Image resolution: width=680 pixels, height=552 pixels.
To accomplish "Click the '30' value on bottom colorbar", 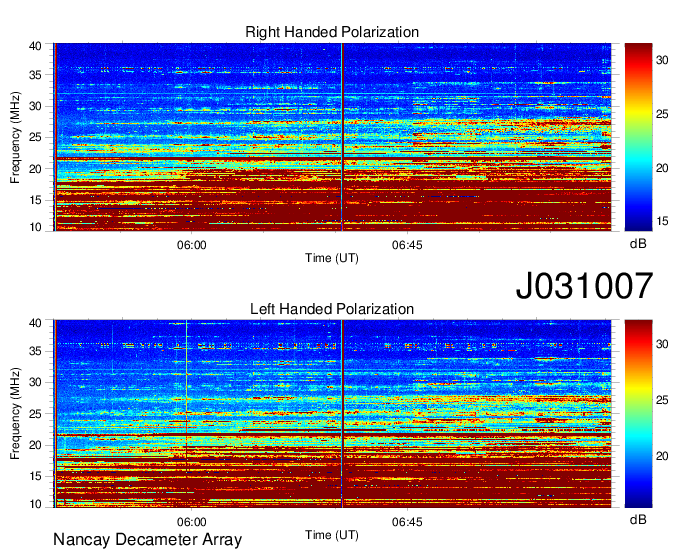I will pyautogui.click(x=662, y=344).
